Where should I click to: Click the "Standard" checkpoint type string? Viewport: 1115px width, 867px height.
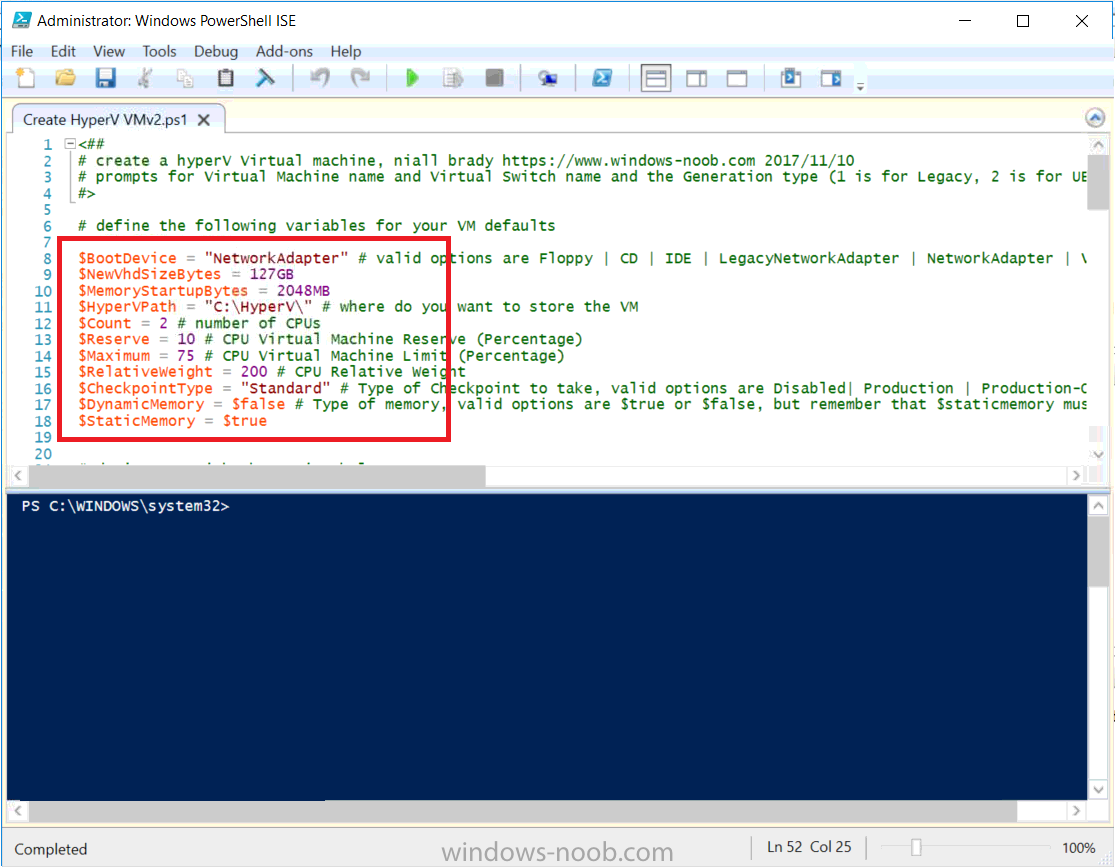[285, 388]
